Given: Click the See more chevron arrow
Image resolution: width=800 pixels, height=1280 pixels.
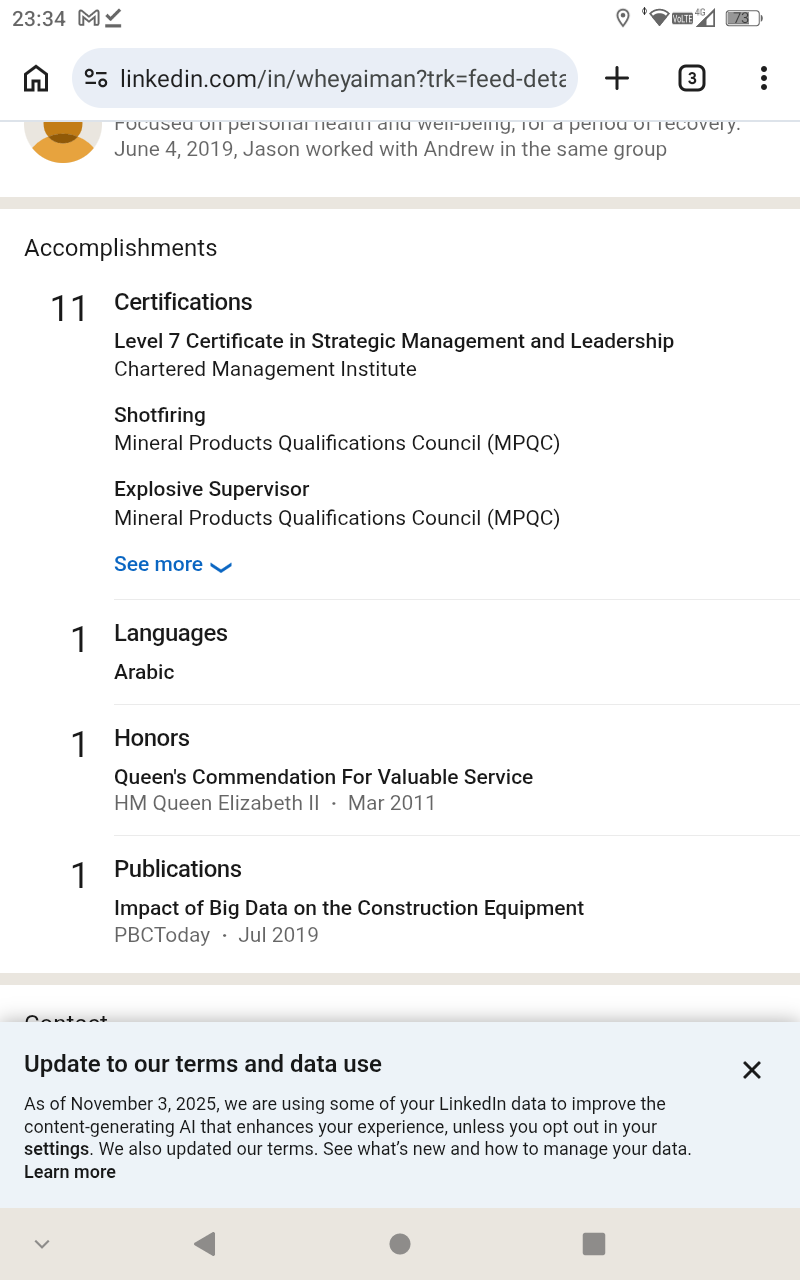Looking at the screenshot, I should [222, 567].
